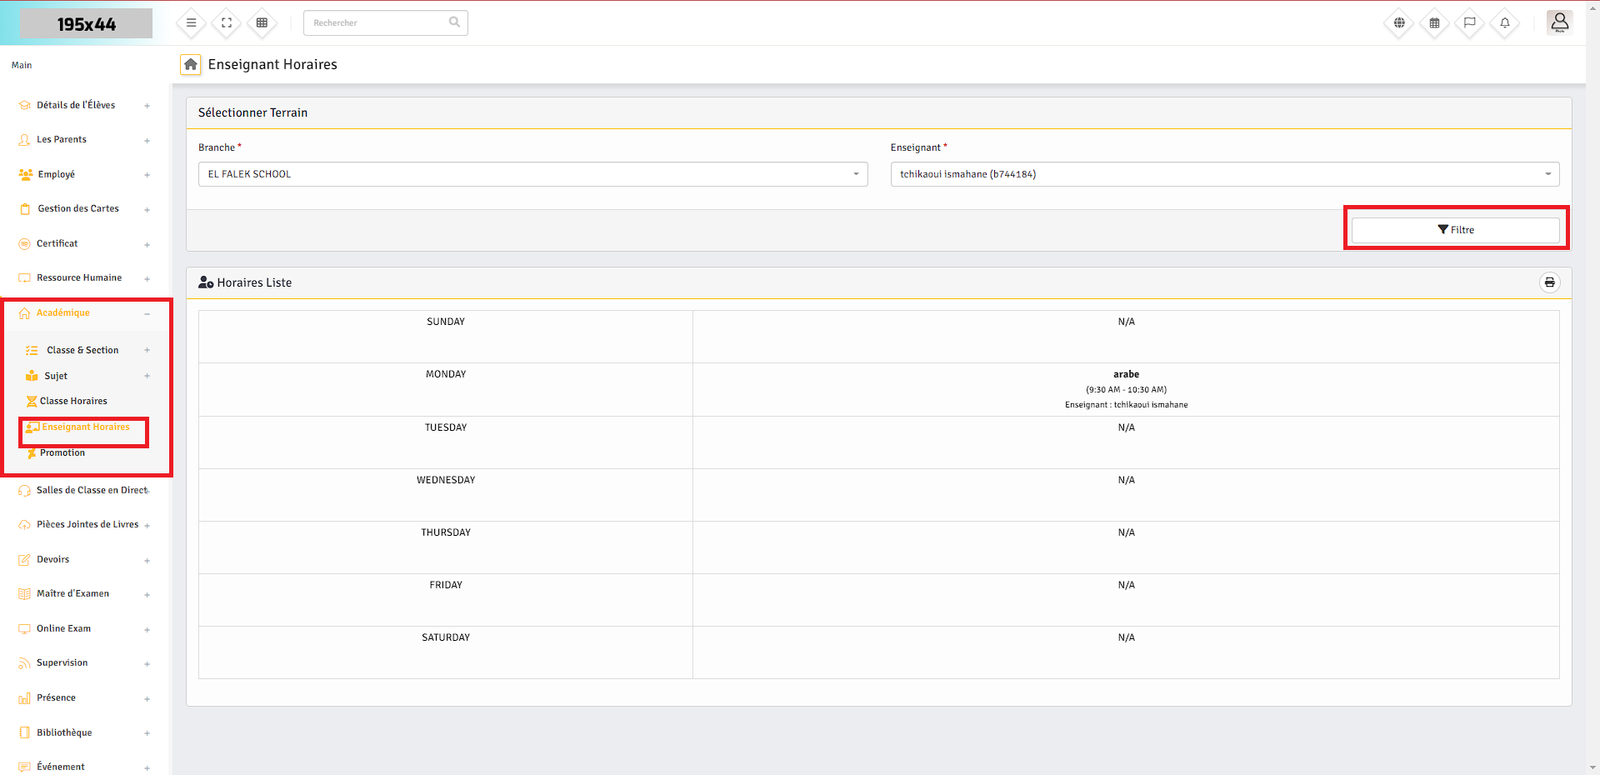Click the home icon beside page title
The height and width of the screenshot is (775, 1600).
(190, 64)
